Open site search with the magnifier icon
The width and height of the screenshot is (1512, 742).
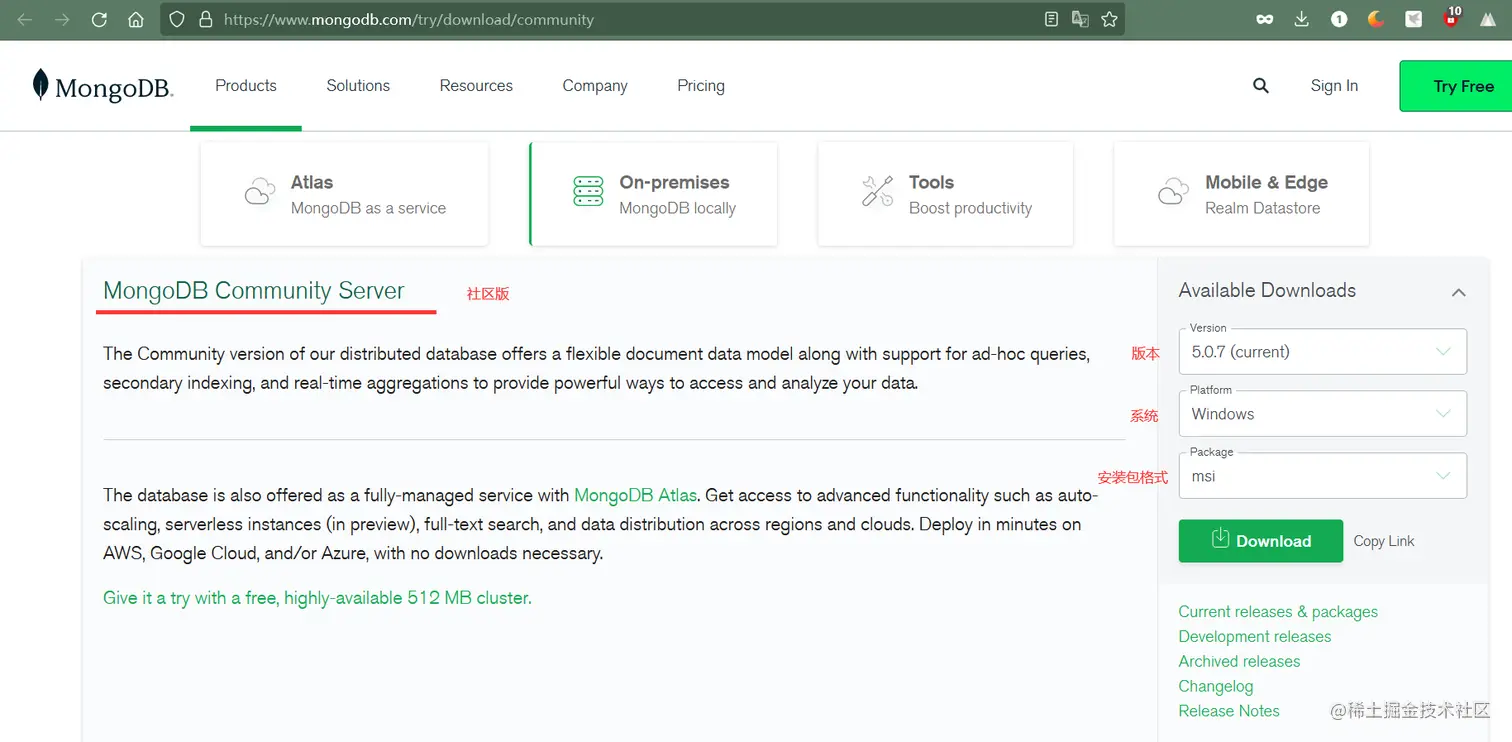point(1261,86)
